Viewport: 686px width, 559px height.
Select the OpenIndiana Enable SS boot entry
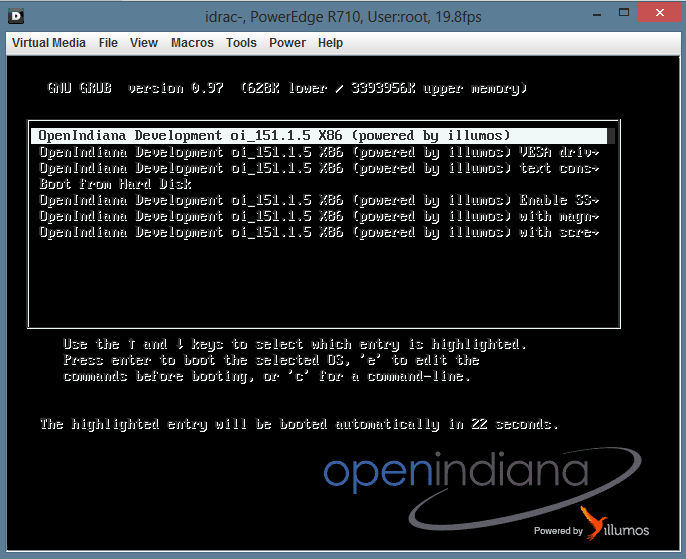[319, 200]
